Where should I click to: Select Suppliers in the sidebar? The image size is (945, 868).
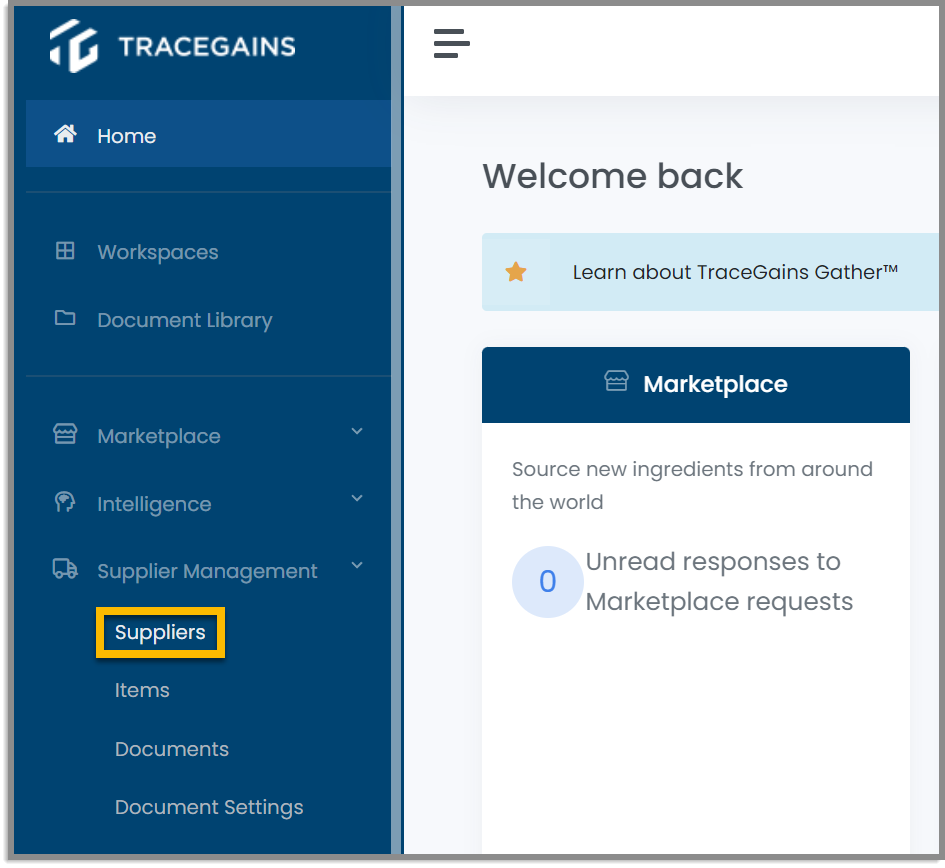pos(160,632)
